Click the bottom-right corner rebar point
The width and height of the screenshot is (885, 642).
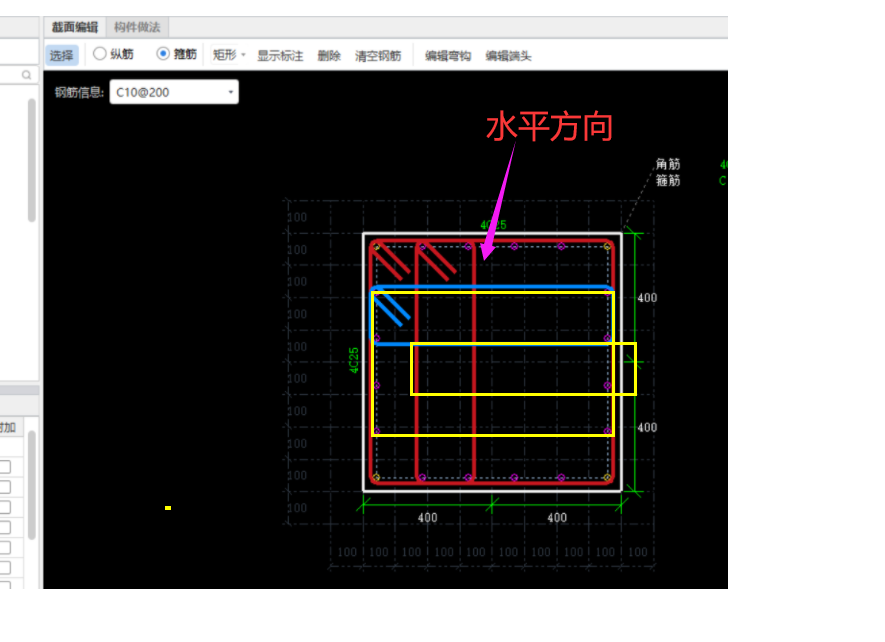607,478
